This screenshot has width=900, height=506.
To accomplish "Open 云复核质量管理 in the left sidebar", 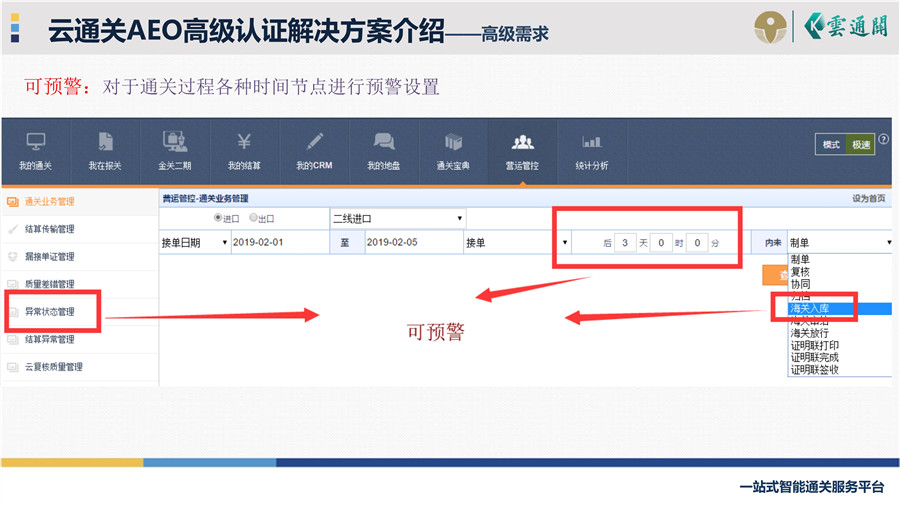I will point(53,367).
